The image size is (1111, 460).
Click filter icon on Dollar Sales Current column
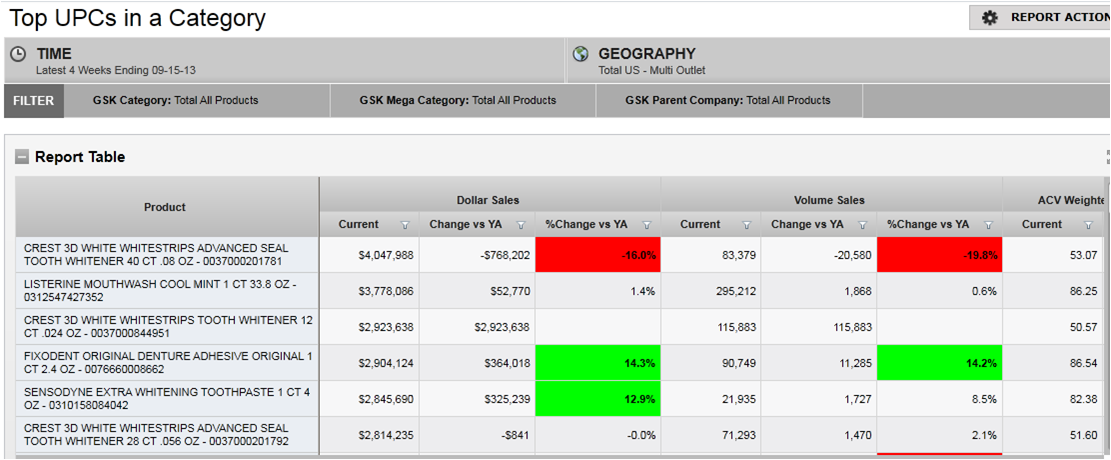(x=405, y=225)
